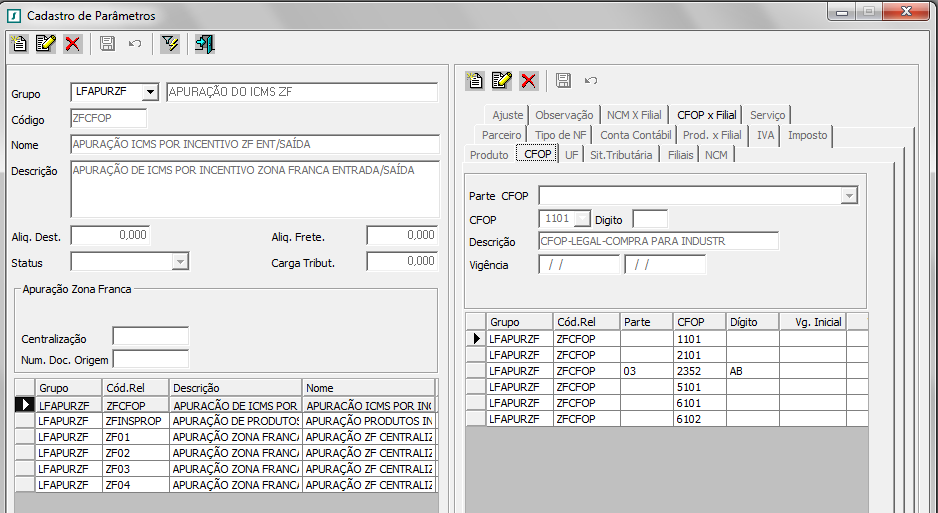938x513 pixels.
Task: Select the ZFINSPROP row in the left grid
Action: click(135, 421)
